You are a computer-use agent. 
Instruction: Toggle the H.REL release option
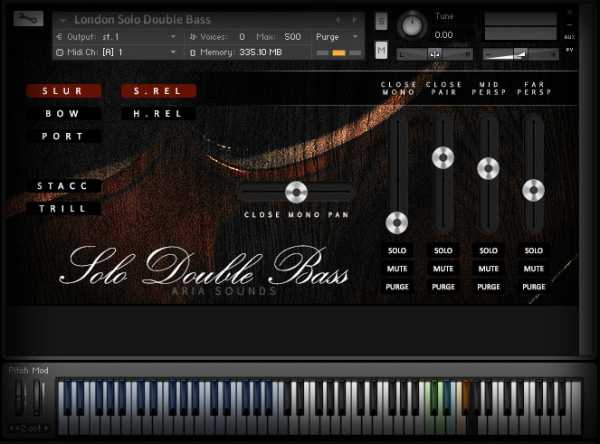[x=158, y=114]
